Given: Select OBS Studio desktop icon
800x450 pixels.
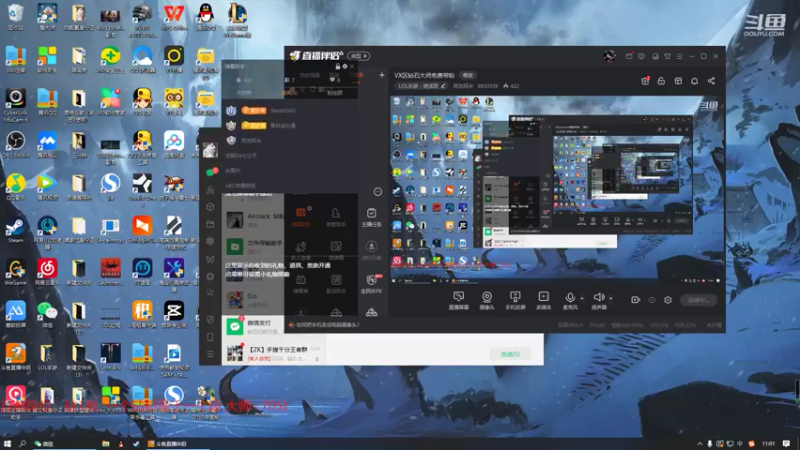Looking at the screenshot, I should pos(15,144).
